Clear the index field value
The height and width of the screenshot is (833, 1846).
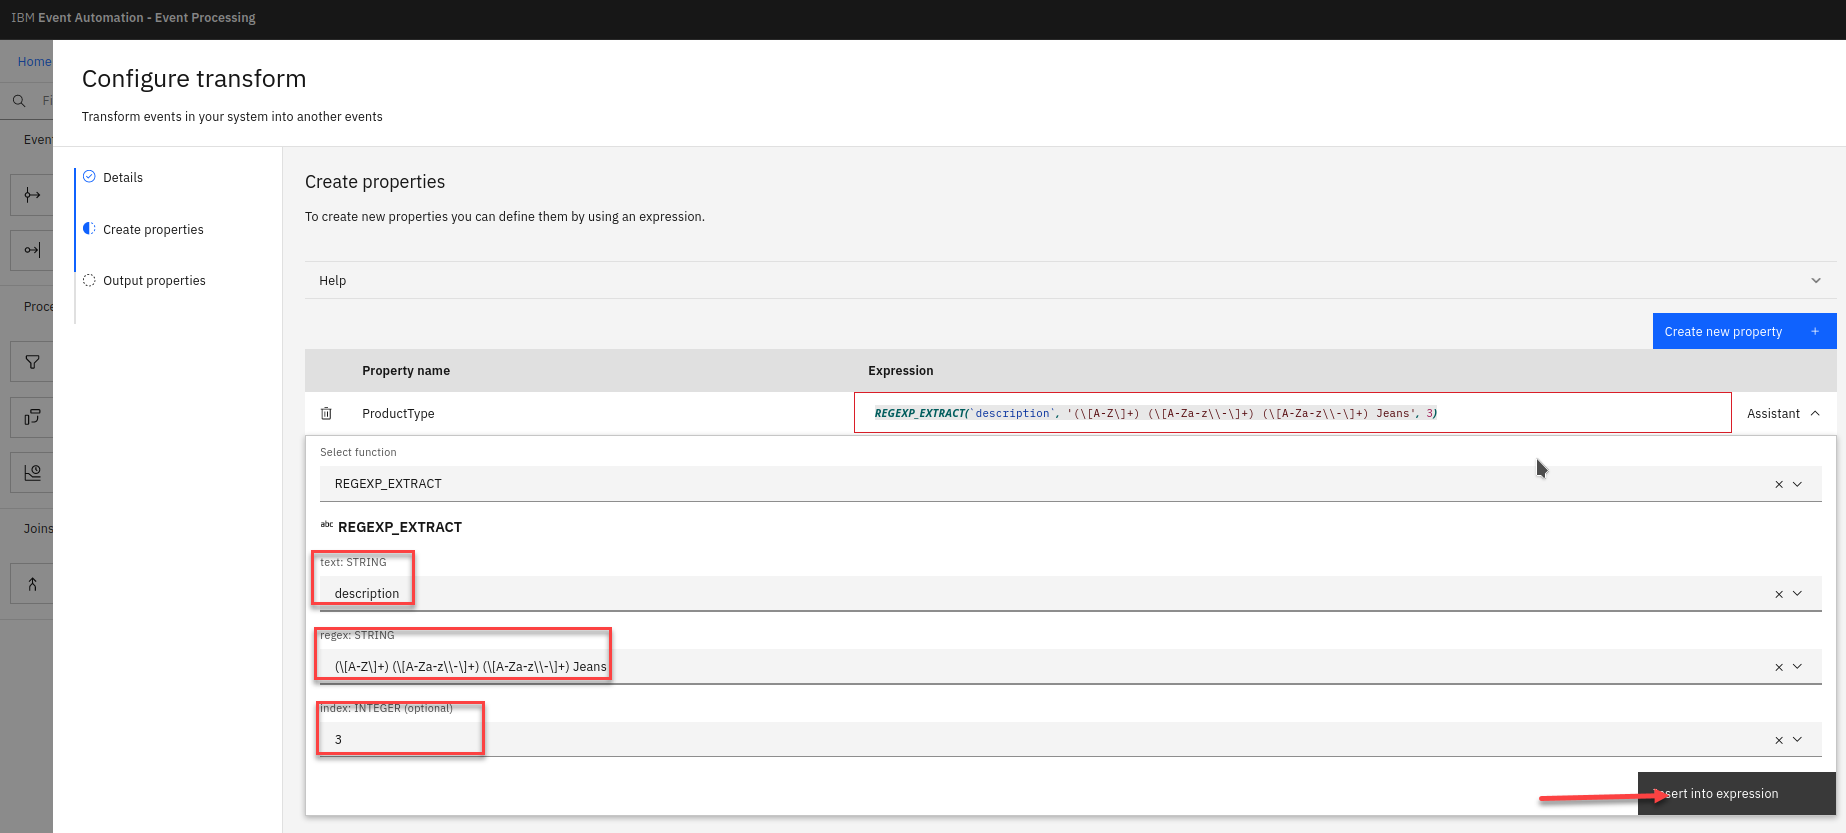tap(1778, 740)
